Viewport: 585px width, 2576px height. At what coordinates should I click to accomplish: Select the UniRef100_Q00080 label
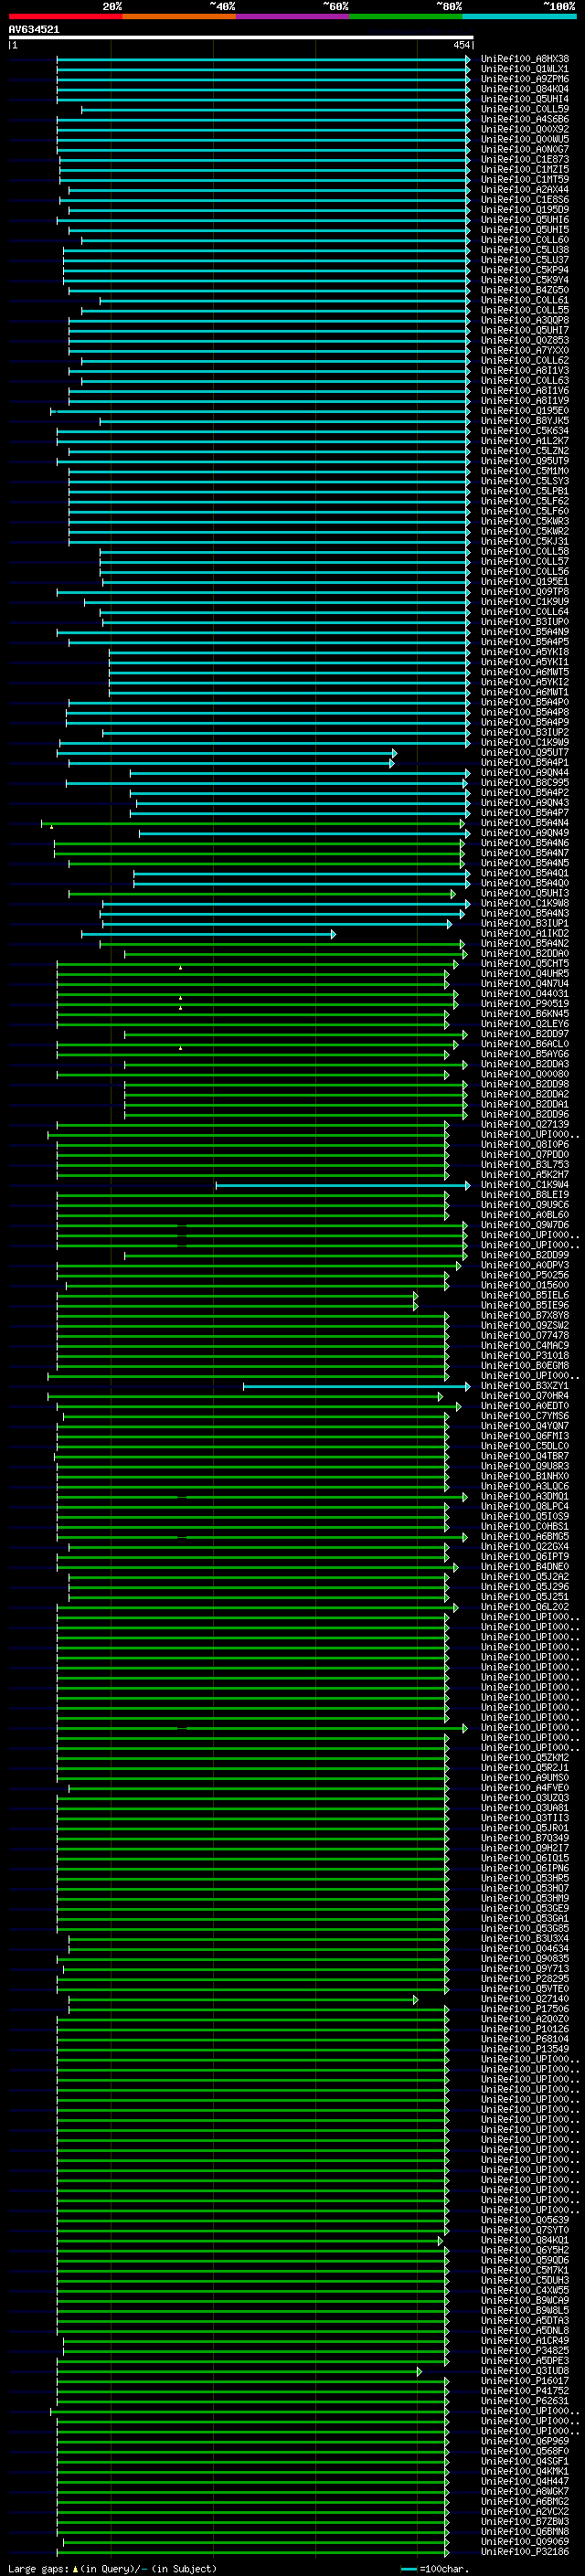[524, 1075]
